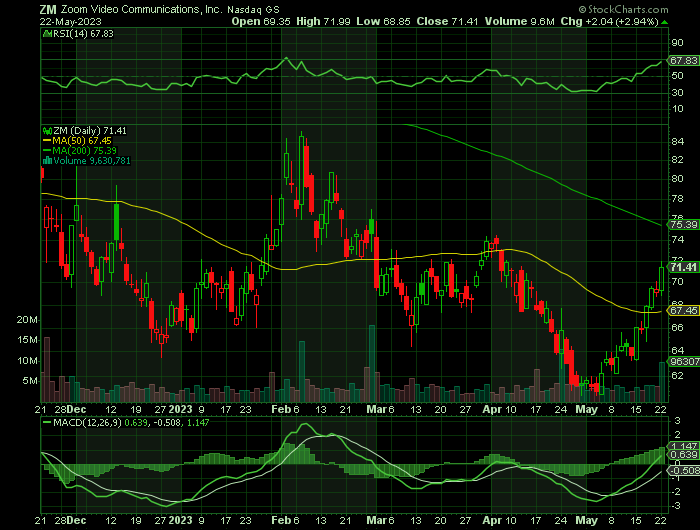Image resolution: width=700 pixels, height=530 pixels.
Task: Click the -3 level on MACD axis
Action: point(677,506)
